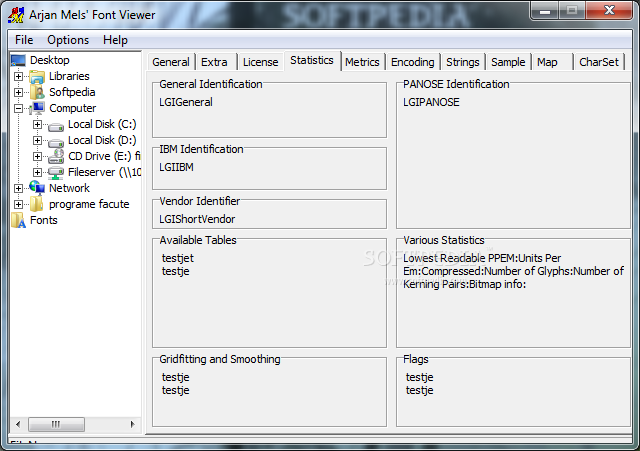Click the LGIShortVendor text
Image resolution: width=640 pixels, height=451 pixels.
coord(197,219)
